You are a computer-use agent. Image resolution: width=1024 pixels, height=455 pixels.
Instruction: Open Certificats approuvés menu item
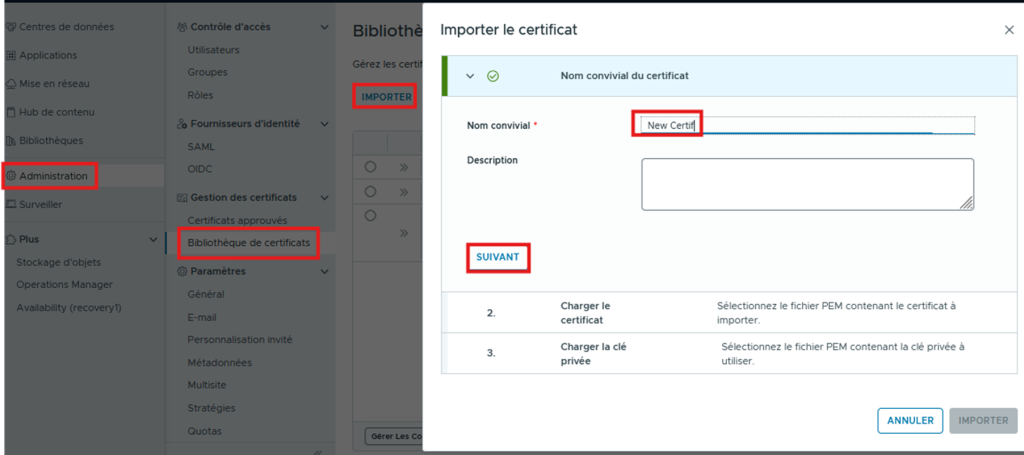click(x=237, y=220)
